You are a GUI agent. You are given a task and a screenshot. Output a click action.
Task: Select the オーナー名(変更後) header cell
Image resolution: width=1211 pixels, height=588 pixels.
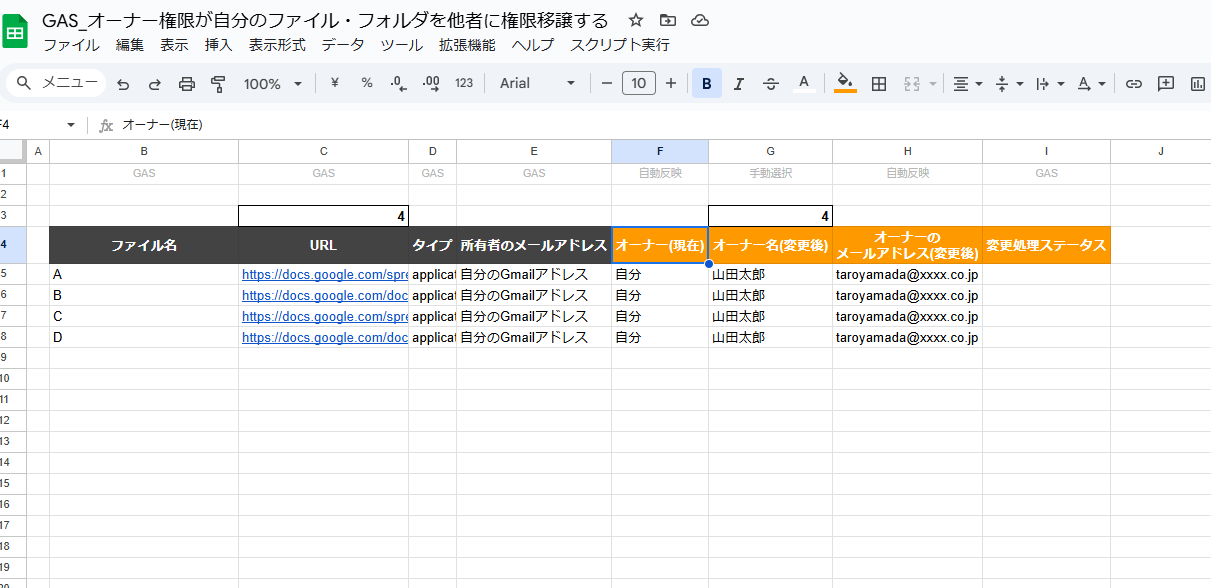tap(770, 245)
